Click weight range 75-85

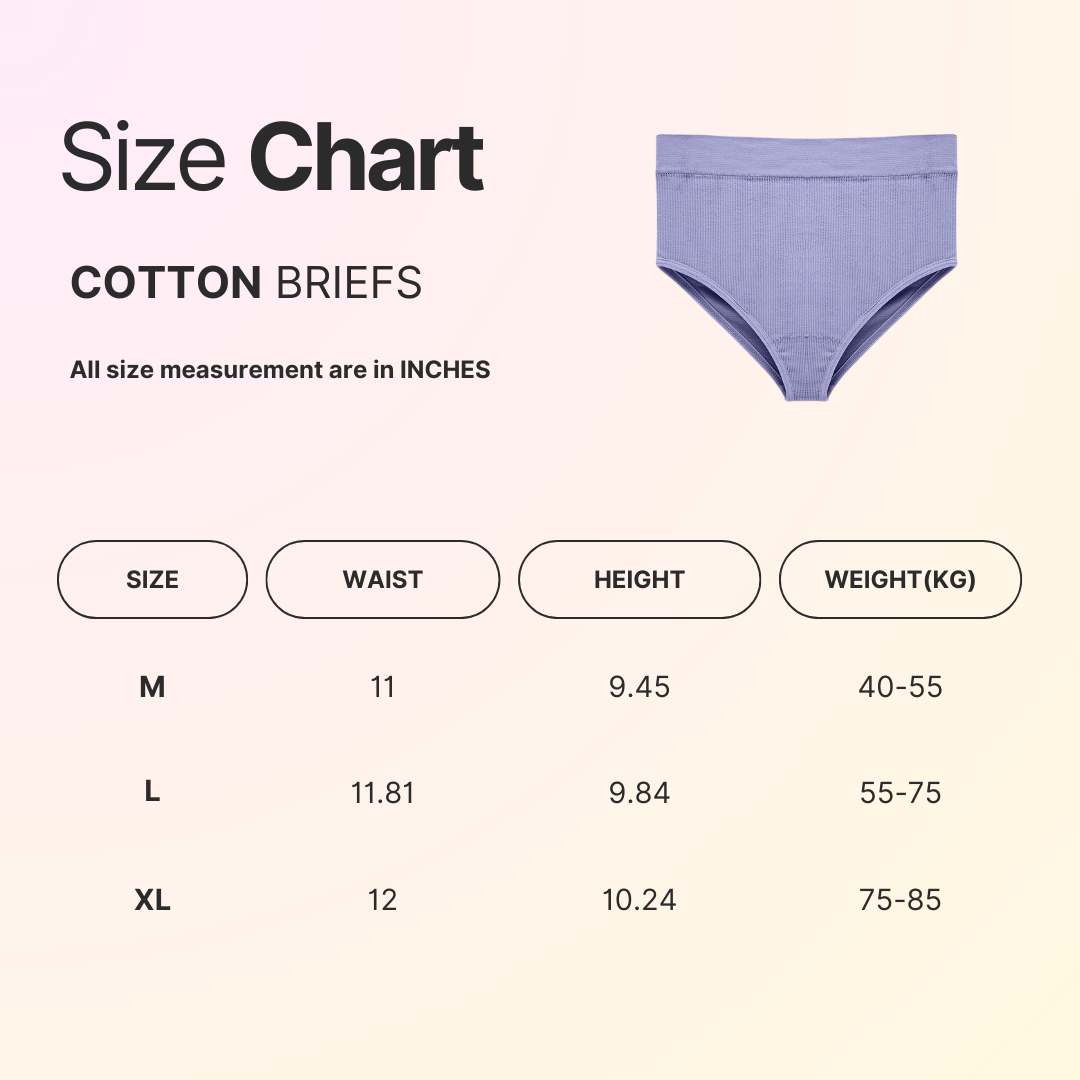click(x=900, y=900)
